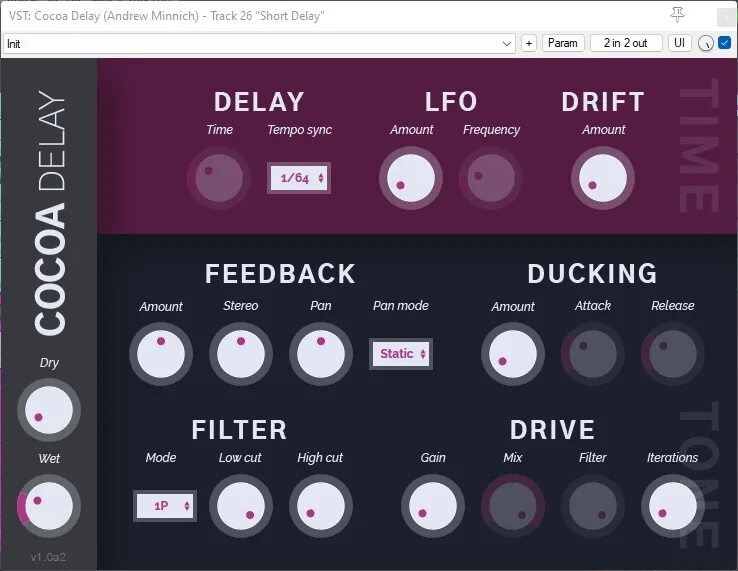This screenshot has width=738, height=571.
Task: Click the LFO Frequency knob
Action: point(491,178)
